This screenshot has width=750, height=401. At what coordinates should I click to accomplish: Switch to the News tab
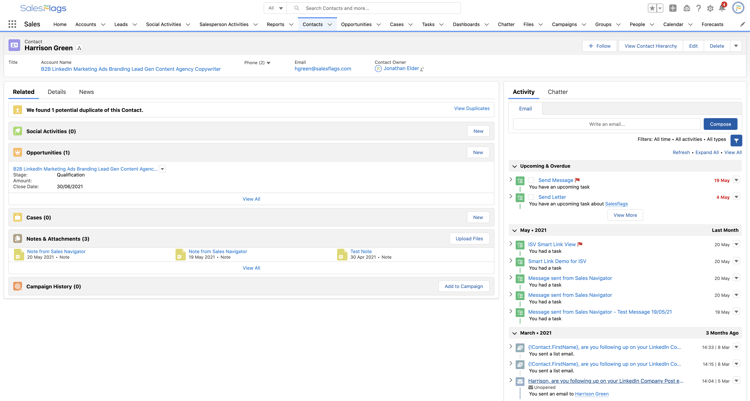coord(86,92)
